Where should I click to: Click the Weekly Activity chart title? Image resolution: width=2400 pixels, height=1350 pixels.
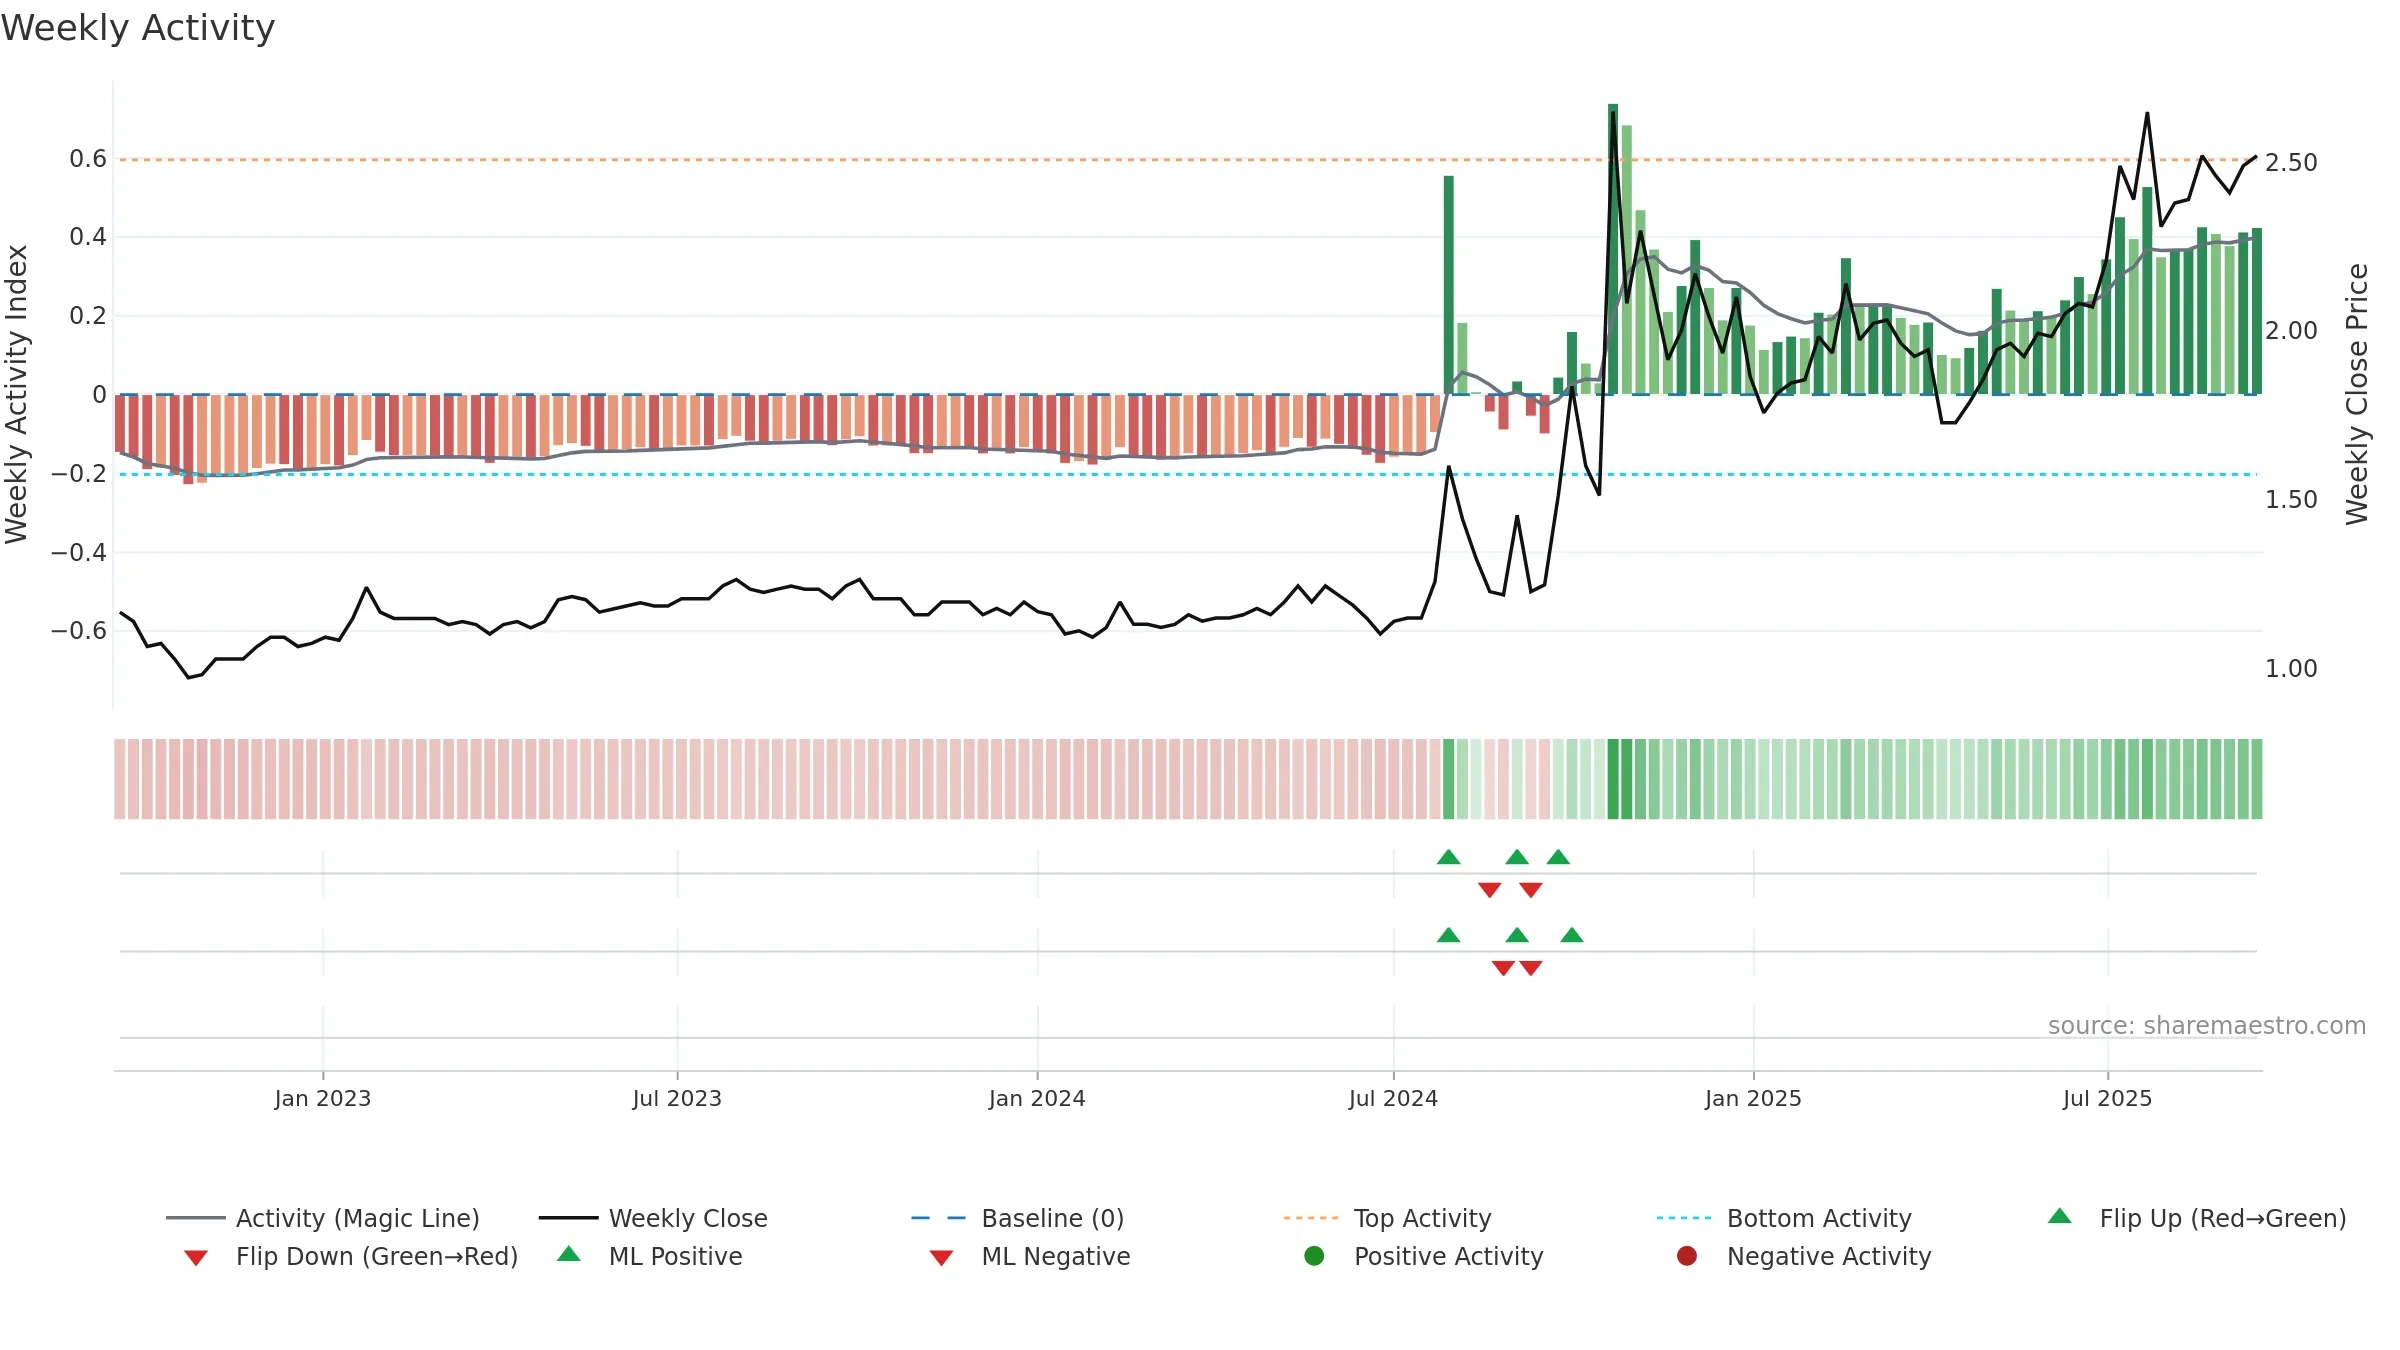click(138, 28)
